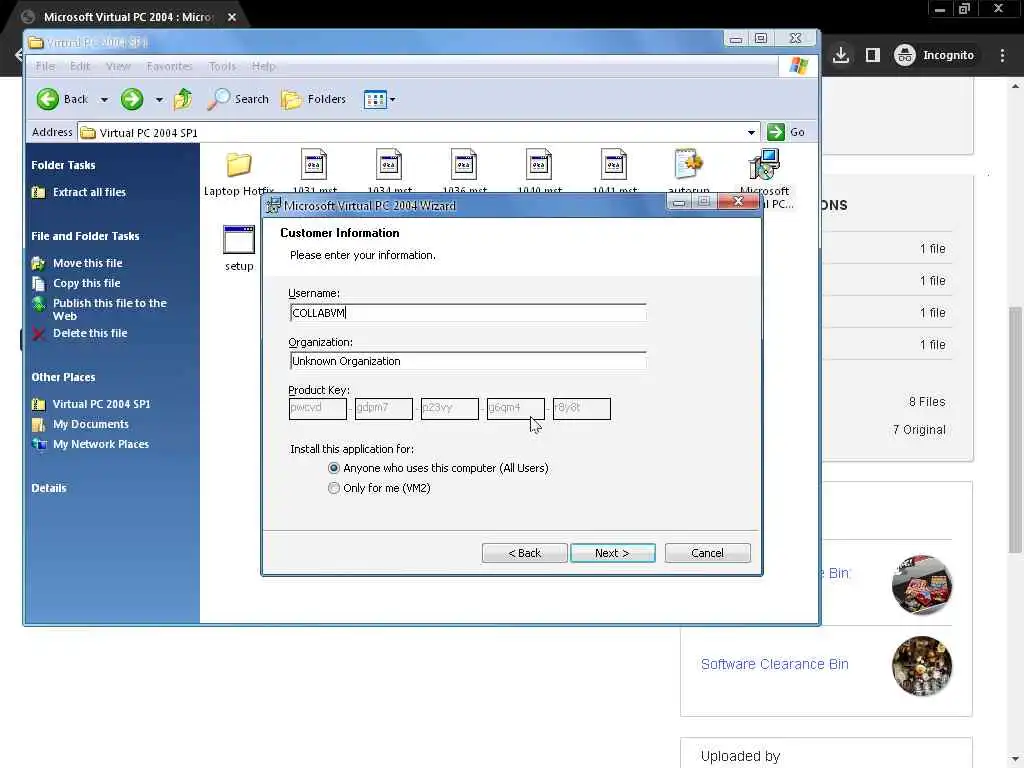Viewport: 1024px width, 768px height.
Task: Open the File menu in Explorer
Action: coord(45,66)
